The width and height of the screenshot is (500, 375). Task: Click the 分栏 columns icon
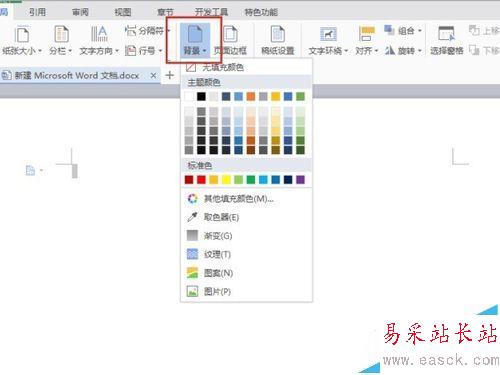[x=61, y=34]
